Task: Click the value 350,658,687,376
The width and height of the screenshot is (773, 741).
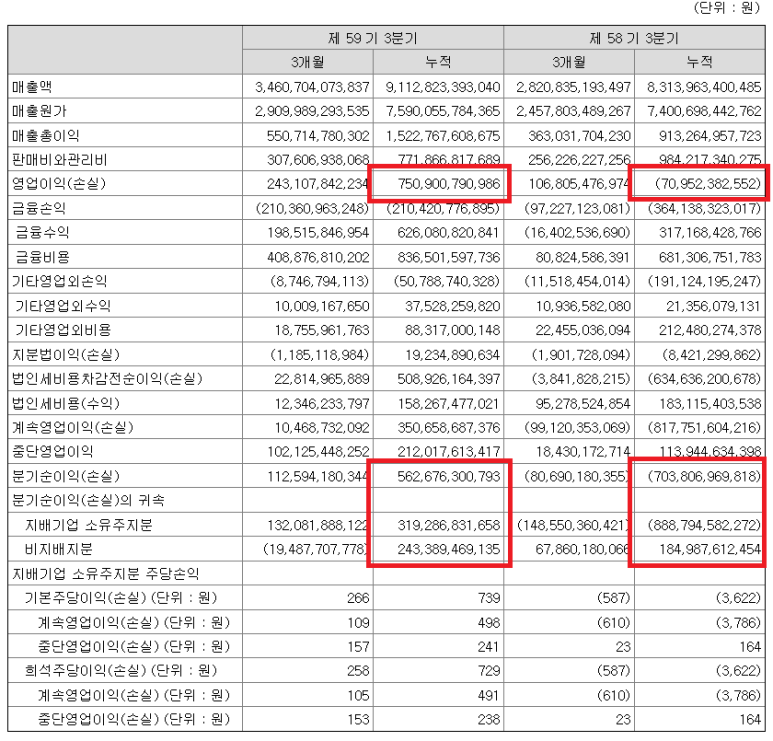Action: pos(449,427)
